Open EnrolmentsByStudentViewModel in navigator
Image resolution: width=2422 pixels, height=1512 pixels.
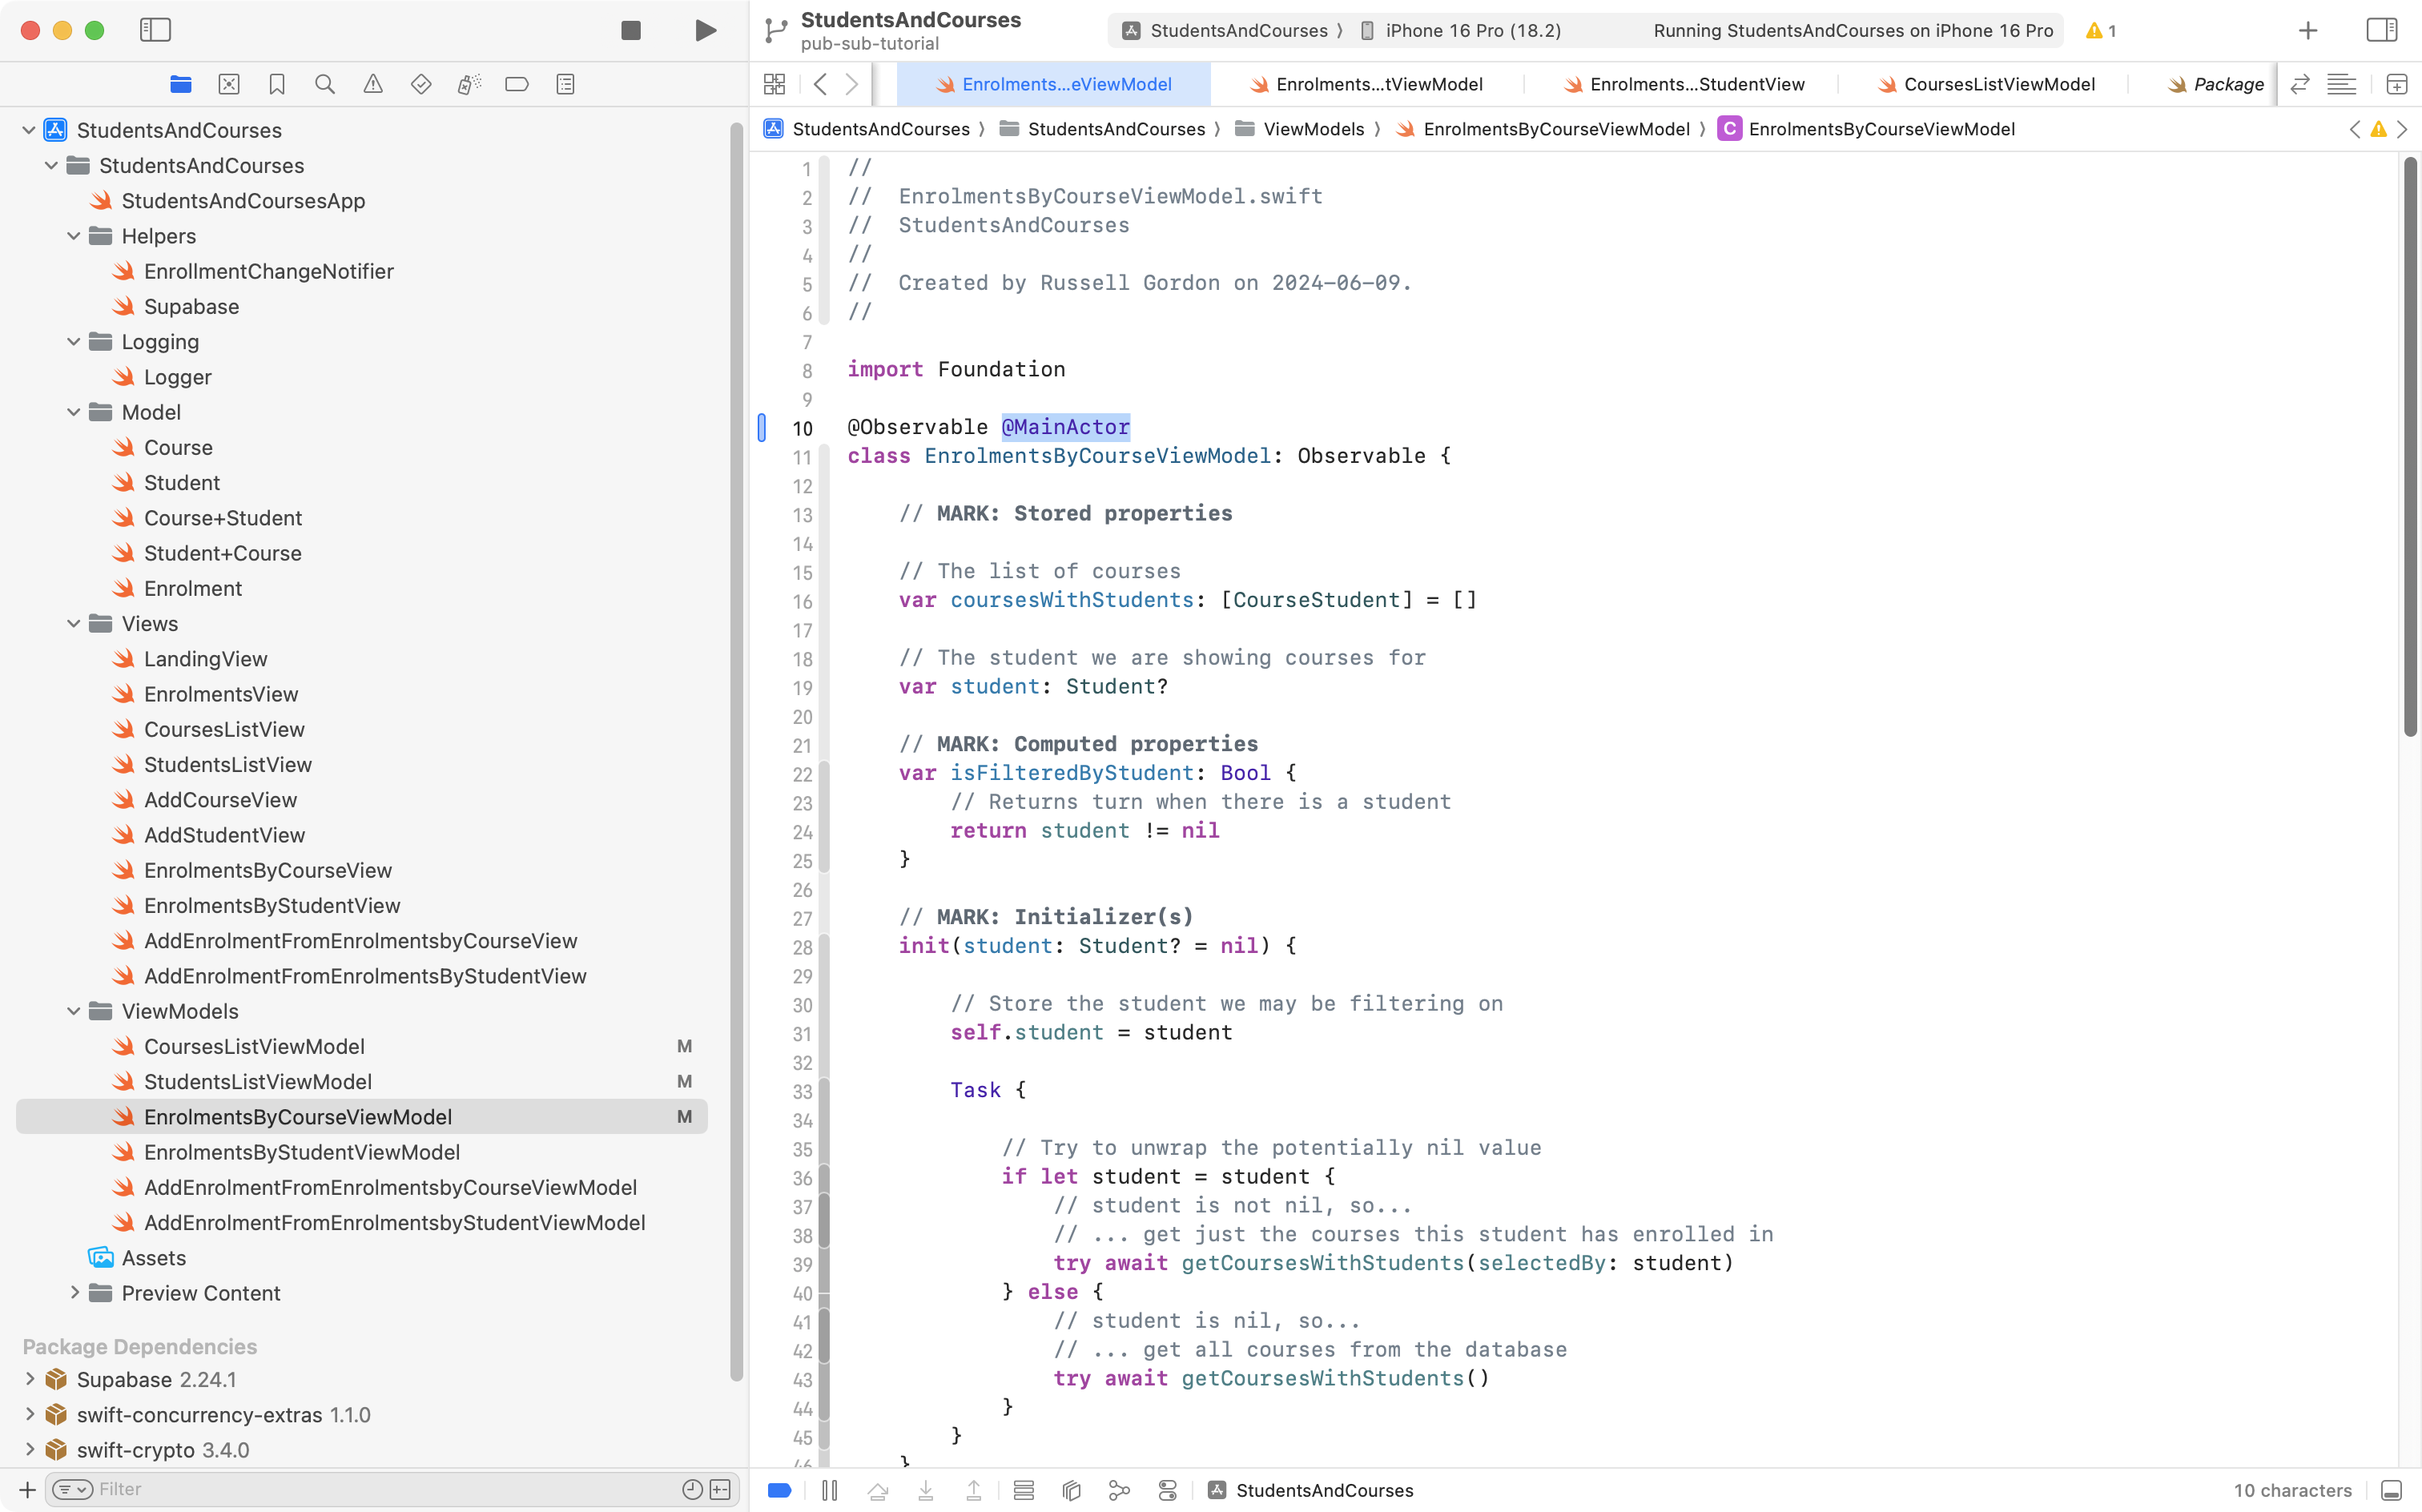point(301,1152)
